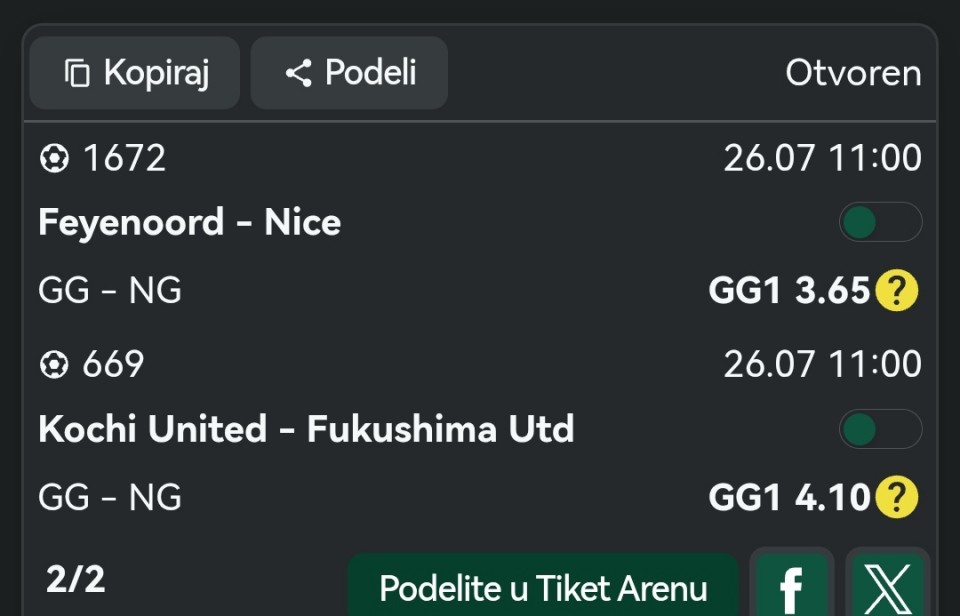Image resolution: width=960 pixels, height=616 pixels.
Task: Toggle the switch for Feyenoord - Nice
Action: point(880,222)
